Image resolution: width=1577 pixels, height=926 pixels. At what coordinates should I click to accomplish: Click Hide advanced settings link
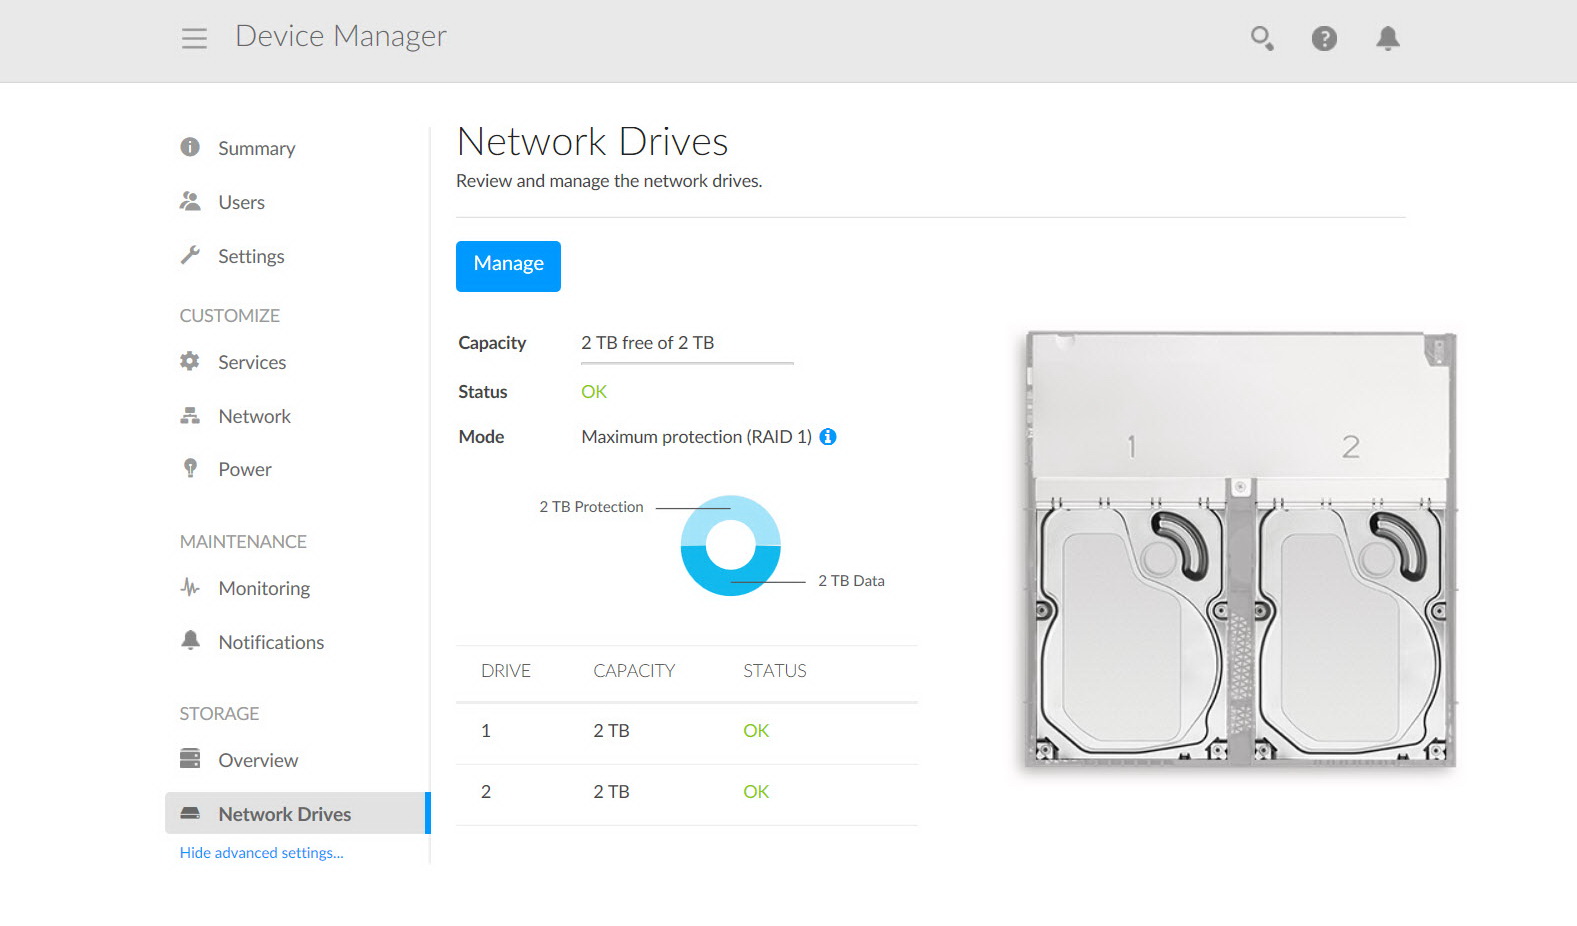click(261, 852)
